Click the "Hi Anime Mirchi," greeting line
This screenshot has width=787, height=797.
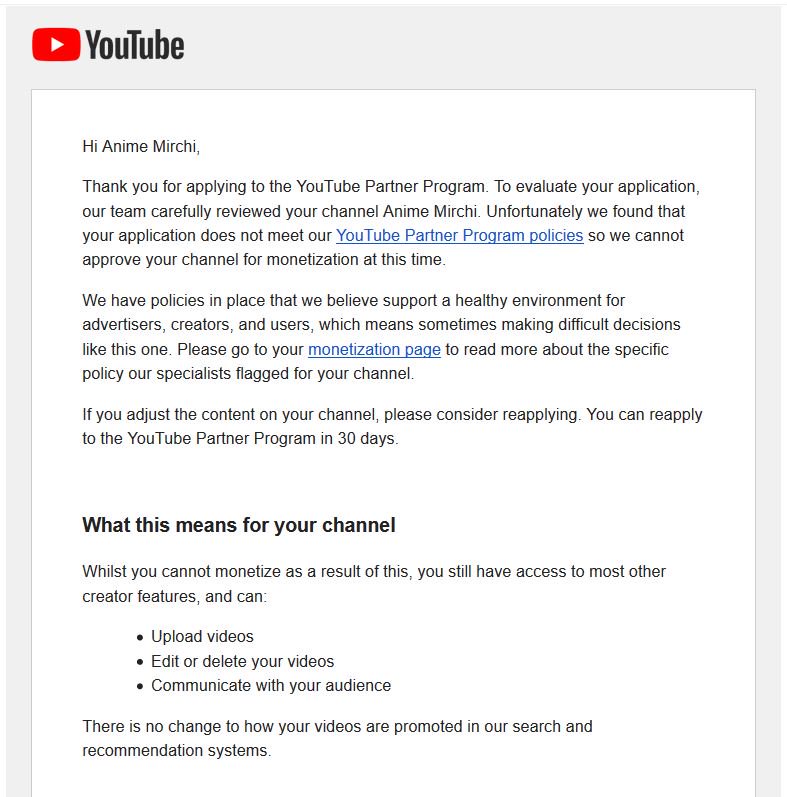tap(141, 146)
